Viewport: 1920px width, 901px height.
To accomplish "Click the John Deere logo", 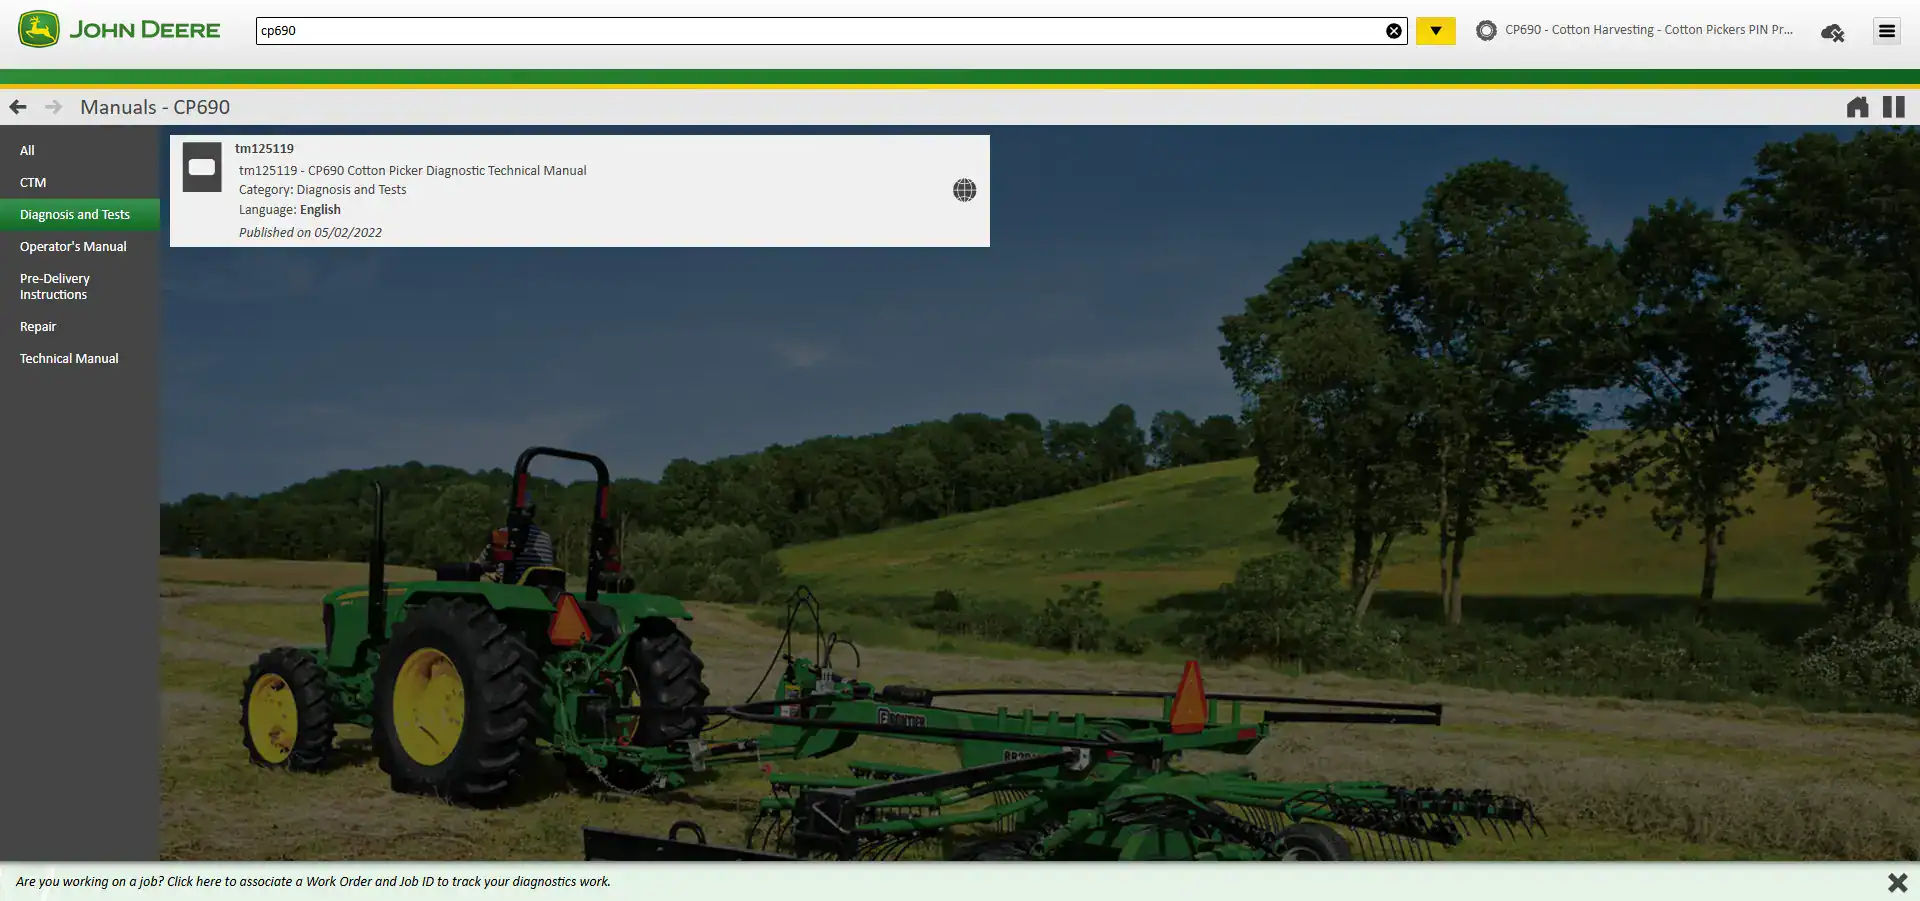I will pyautogui.click(x=119, y=30).
